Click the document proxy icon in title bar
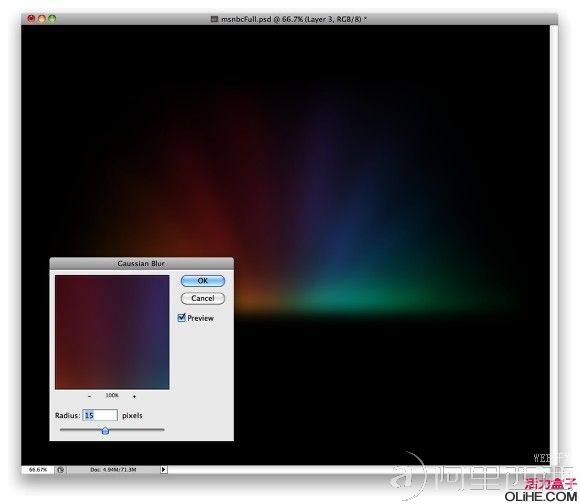This screenshot has height=504, width=580. 214,19
